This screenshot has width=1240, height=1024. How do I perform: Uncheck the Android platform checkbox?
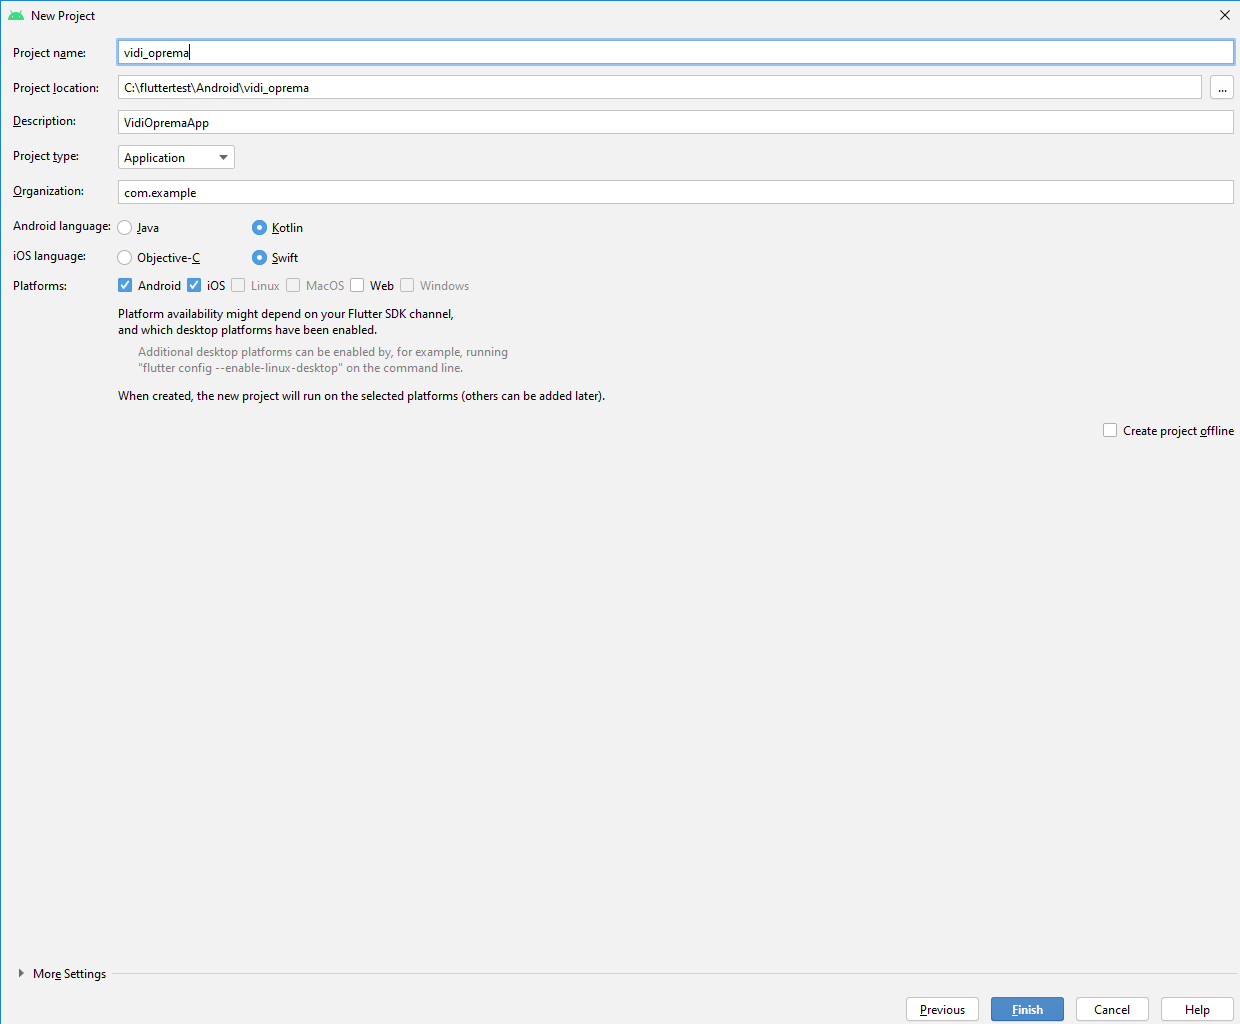(125, 286)
